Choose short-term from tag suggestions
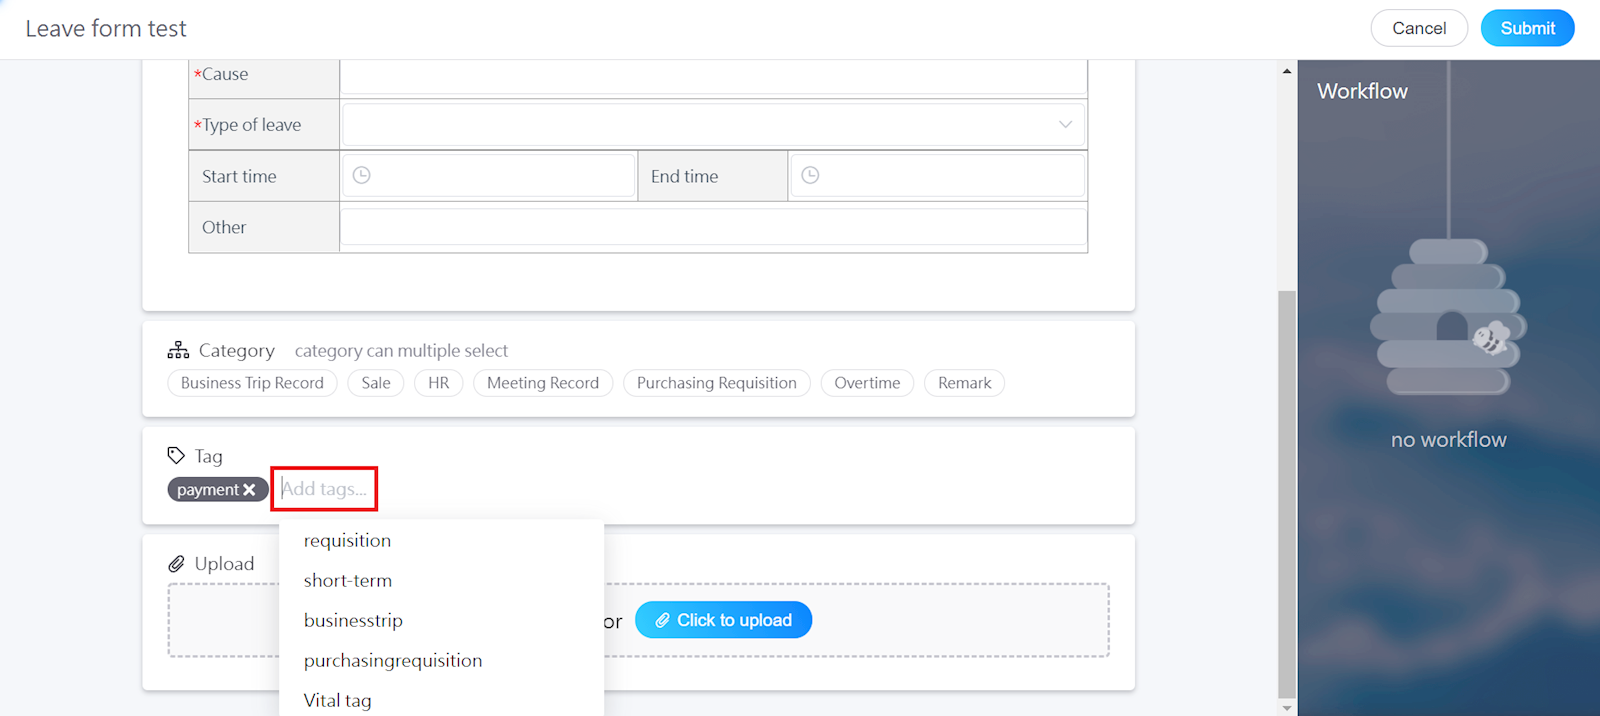Screen dimensions: 1600x716 347,581
